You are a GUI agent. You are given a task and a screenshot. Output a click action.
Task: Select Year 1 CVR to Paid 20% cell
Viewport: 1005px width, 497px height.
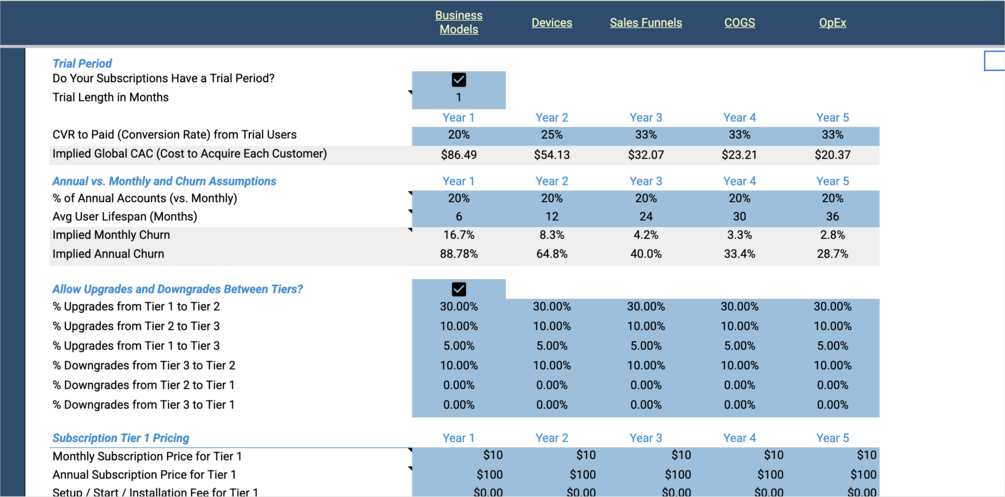pyautogui.click(x=459, y=135)
